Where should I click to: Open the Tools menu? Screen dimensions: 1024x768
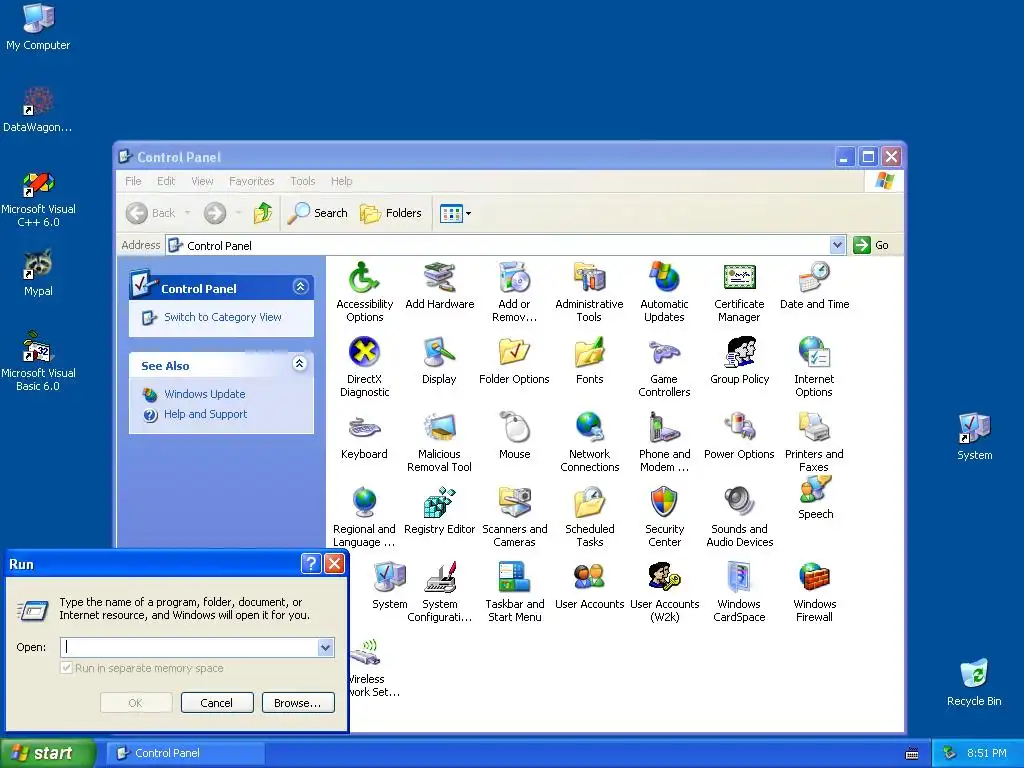[x=302, y=181]
